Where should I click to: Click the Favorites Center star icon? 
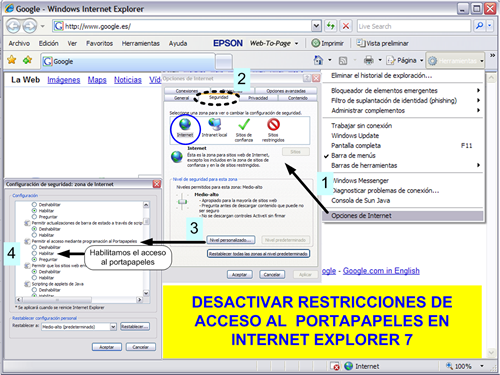[x=12, y=60]
